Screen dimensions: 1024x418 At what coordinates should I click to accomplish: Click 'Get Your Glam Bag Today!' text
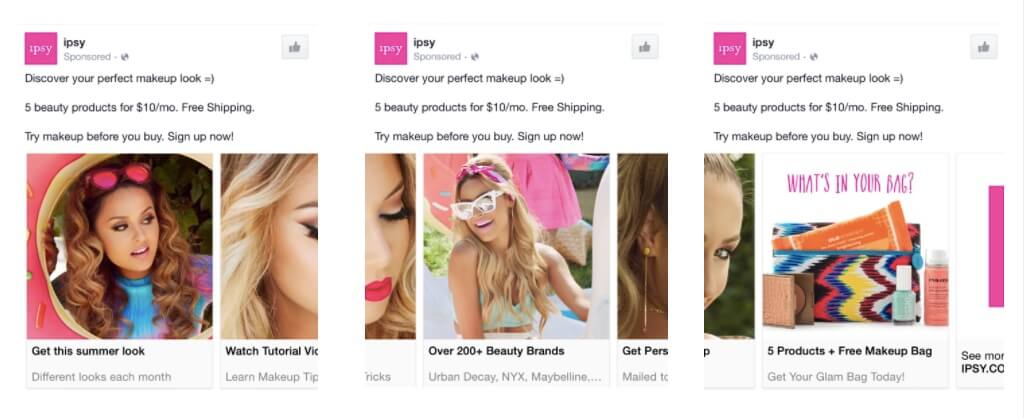(x=835, y=377)
